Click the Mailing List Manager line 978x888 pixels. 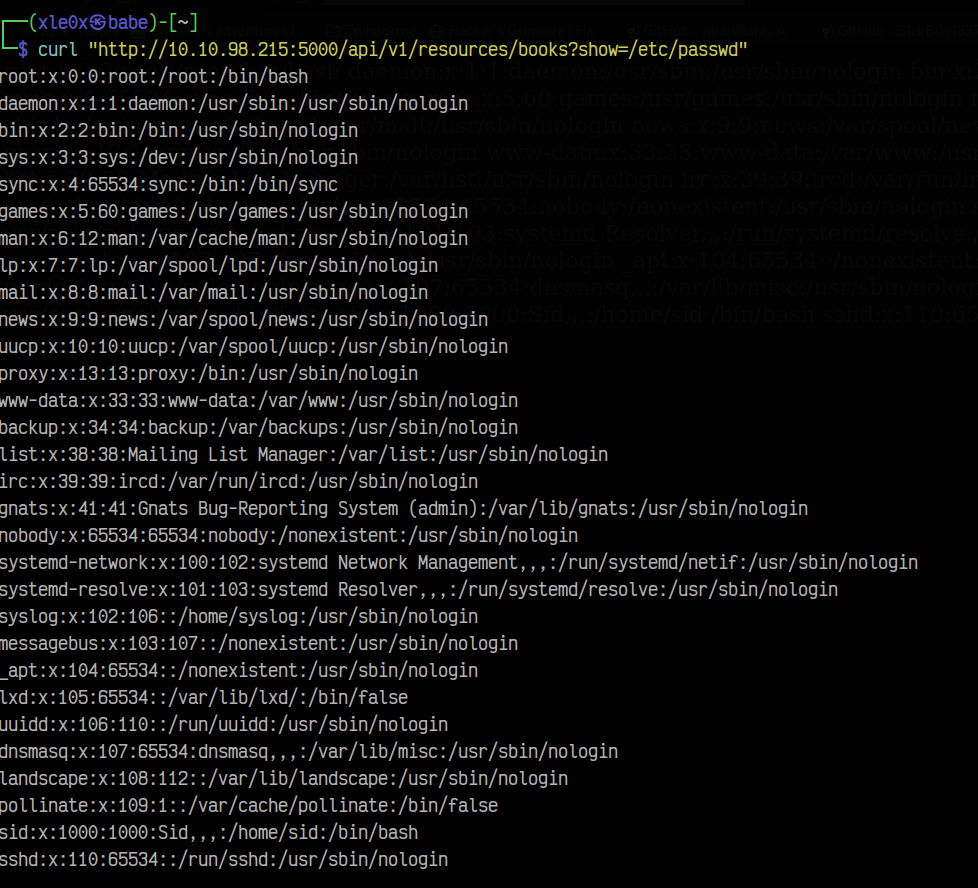304,454
